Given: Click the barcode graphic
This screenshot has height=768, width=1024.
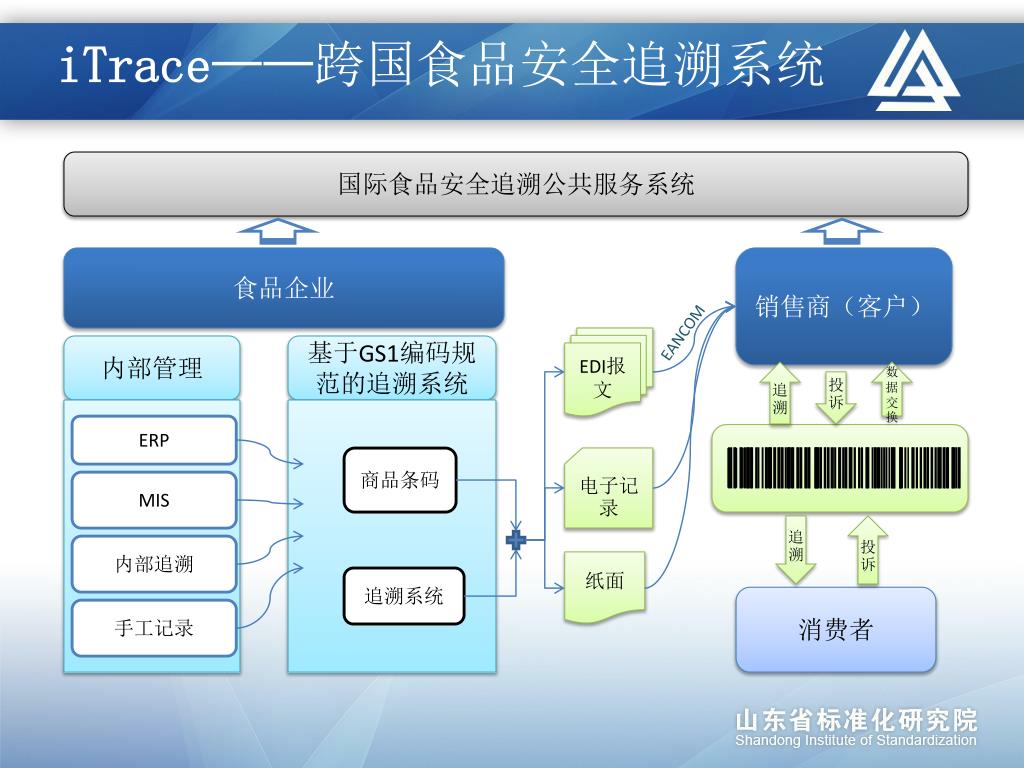Looking at the screenshot, I should click(844, 468).
